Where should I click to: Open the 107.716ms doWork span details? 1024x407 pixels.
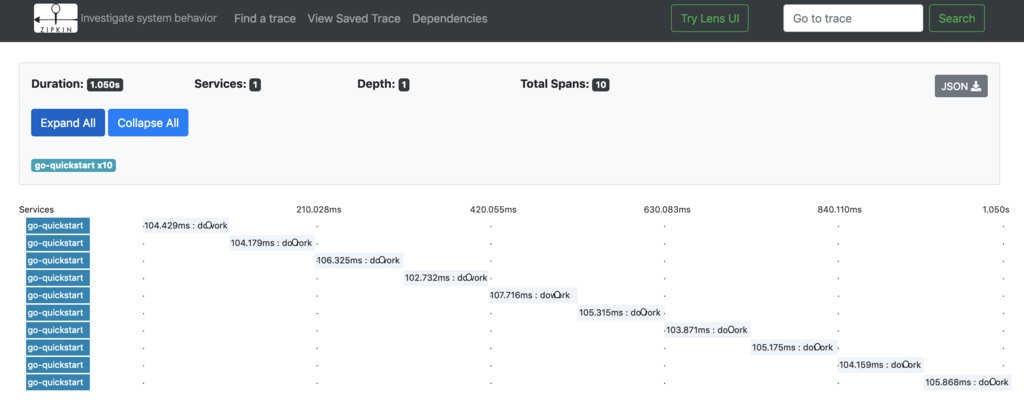click(x=530, y=295)
